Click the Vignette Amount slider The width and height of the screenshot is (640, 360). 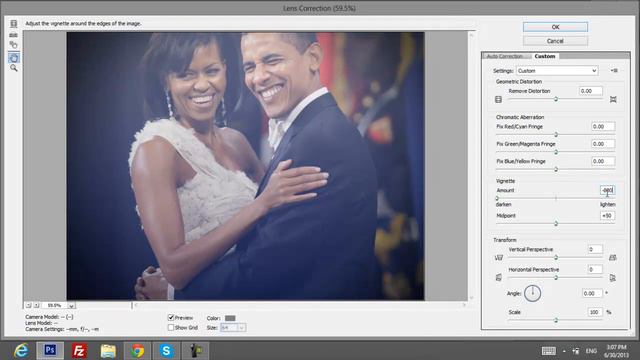pyautogui.click(x=556, y=198)
